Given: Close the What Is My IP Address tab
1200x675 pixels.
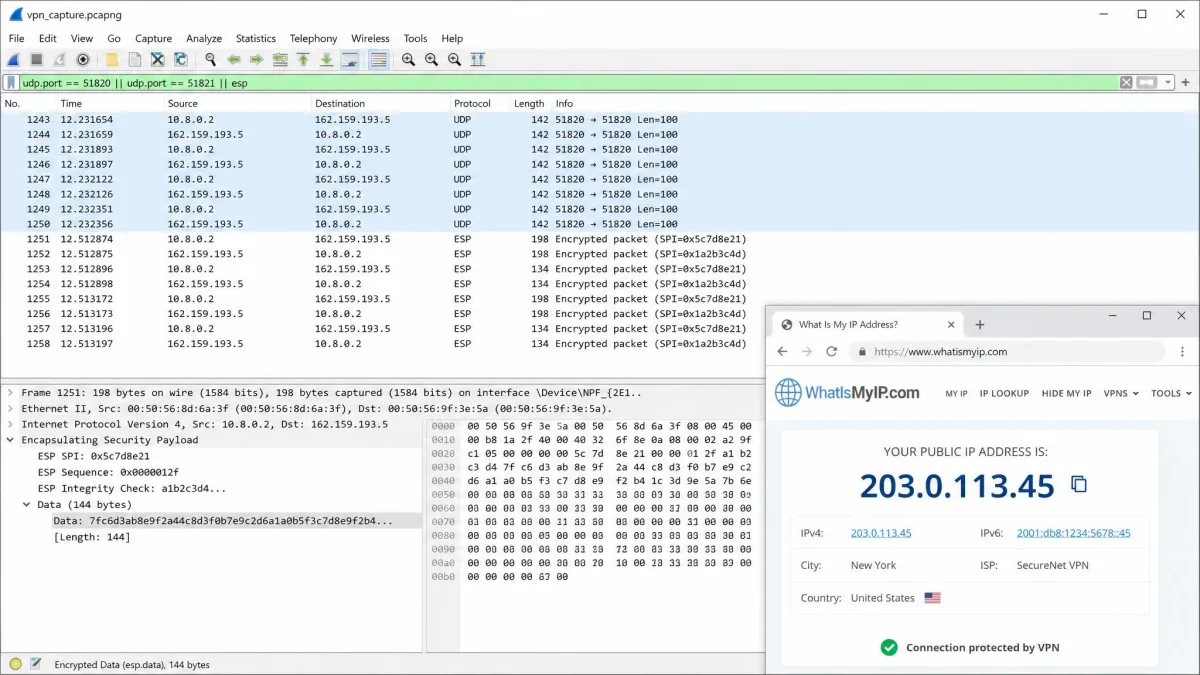Looking at the screenshot, I should coord(952,324).
